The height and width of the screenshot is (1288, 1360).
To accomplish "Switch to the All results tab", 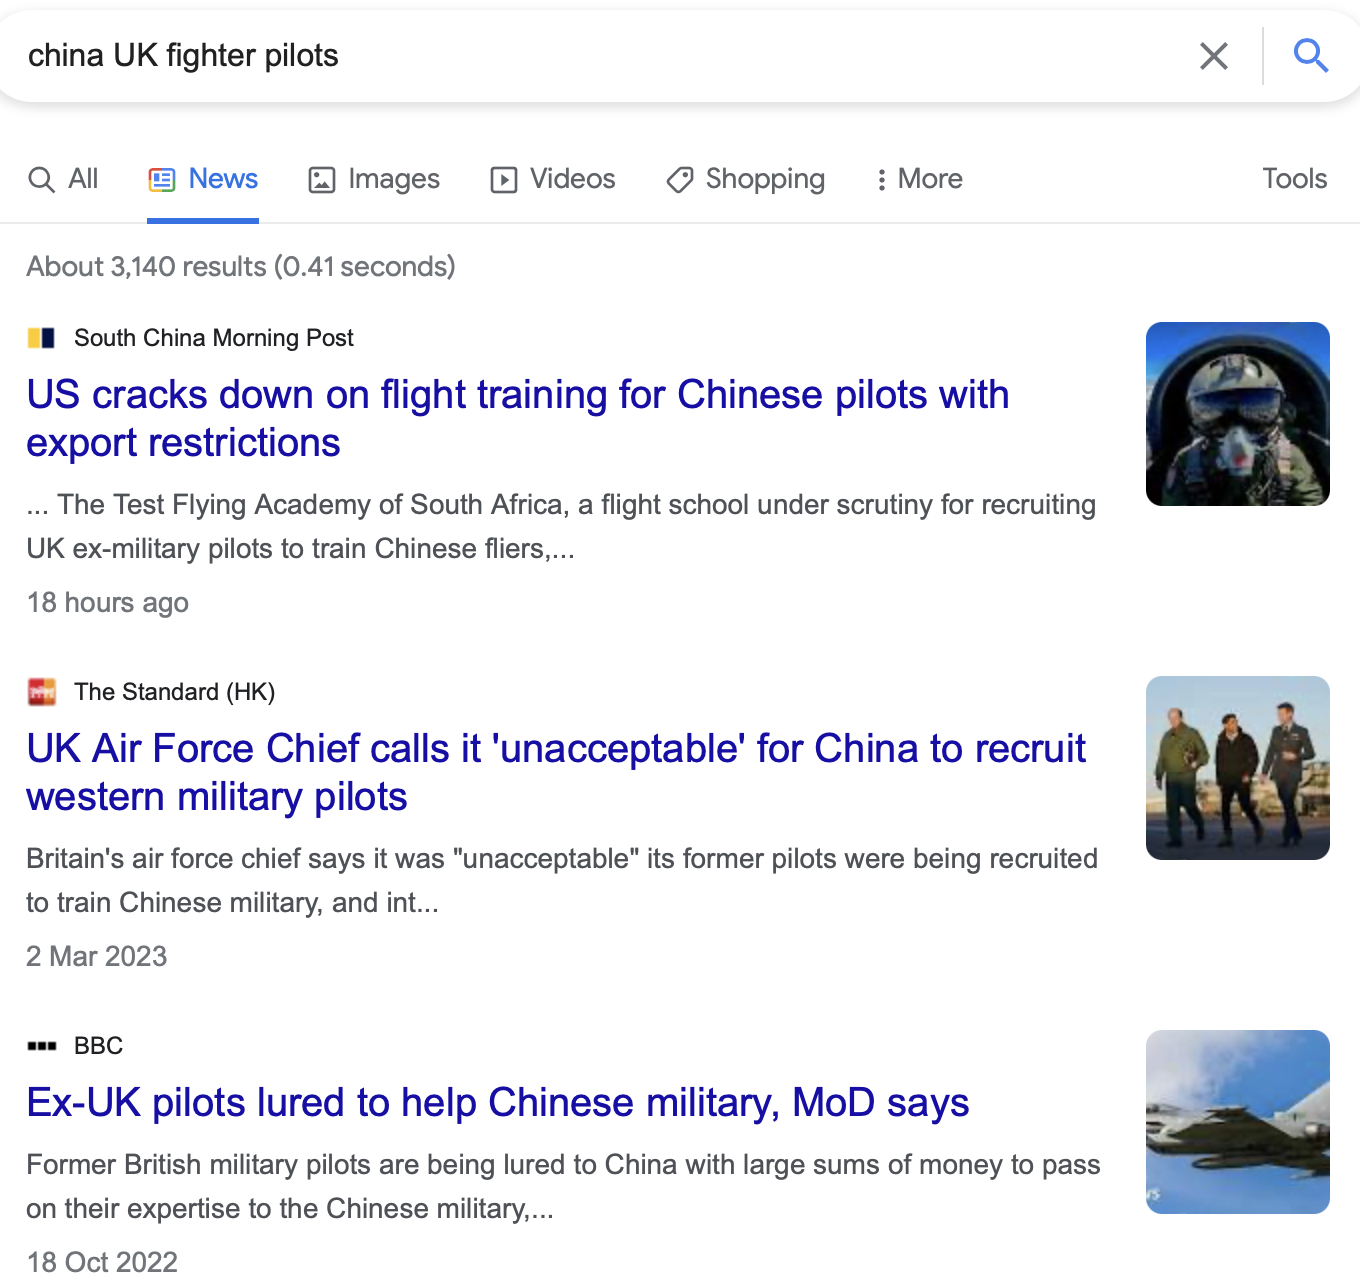I will coord(63,179).
